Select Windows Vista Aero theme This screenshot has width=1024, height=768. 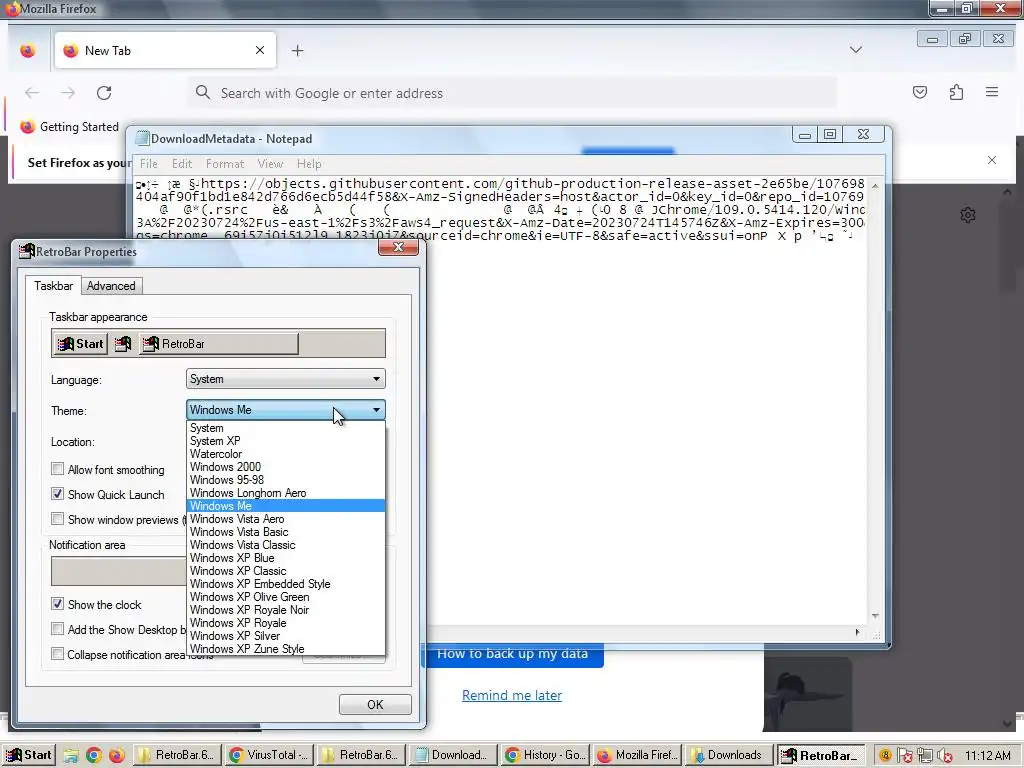coord(285,519)
